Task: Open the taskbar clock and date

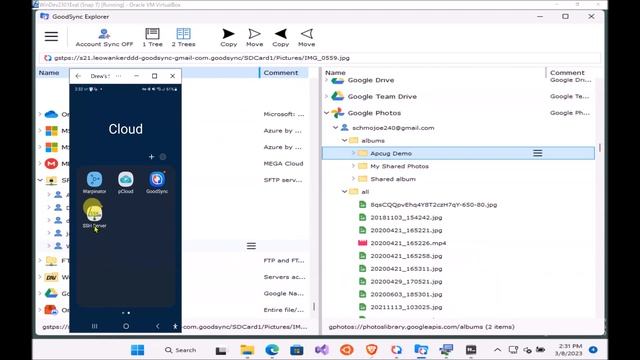Action: tap(570, 350)
